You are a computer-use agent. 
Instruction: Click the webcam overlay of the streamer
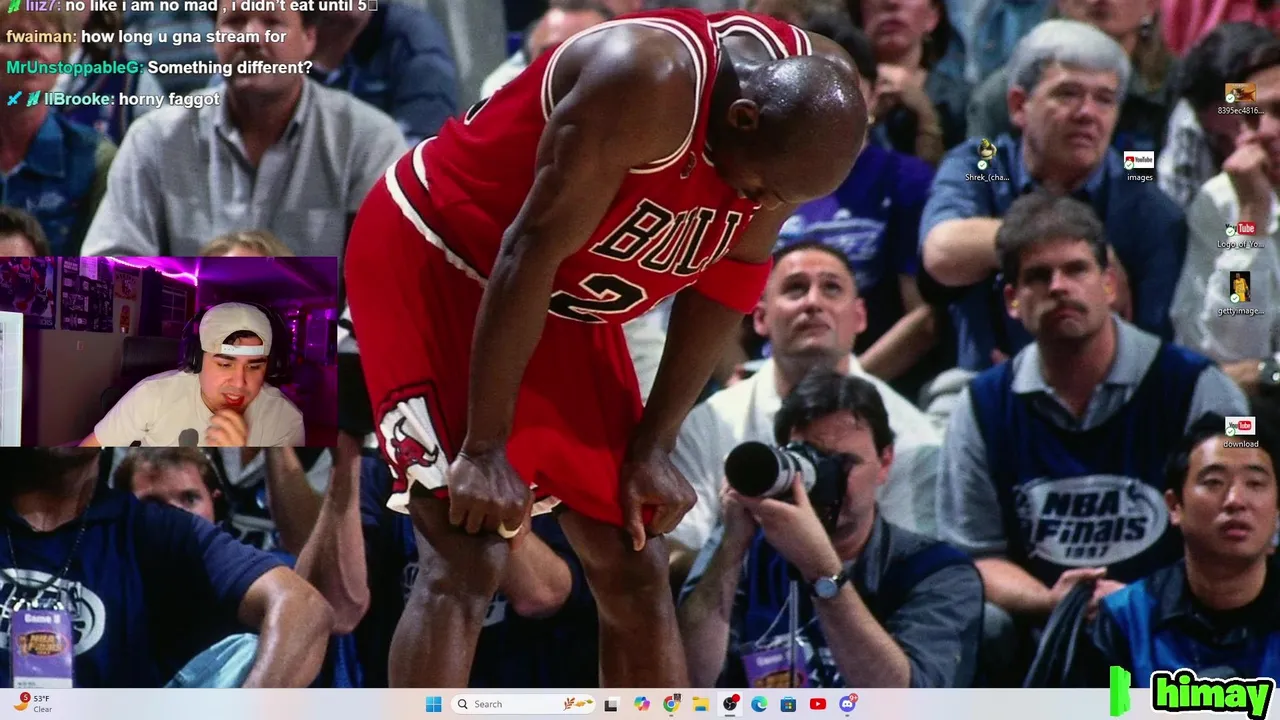168,351
